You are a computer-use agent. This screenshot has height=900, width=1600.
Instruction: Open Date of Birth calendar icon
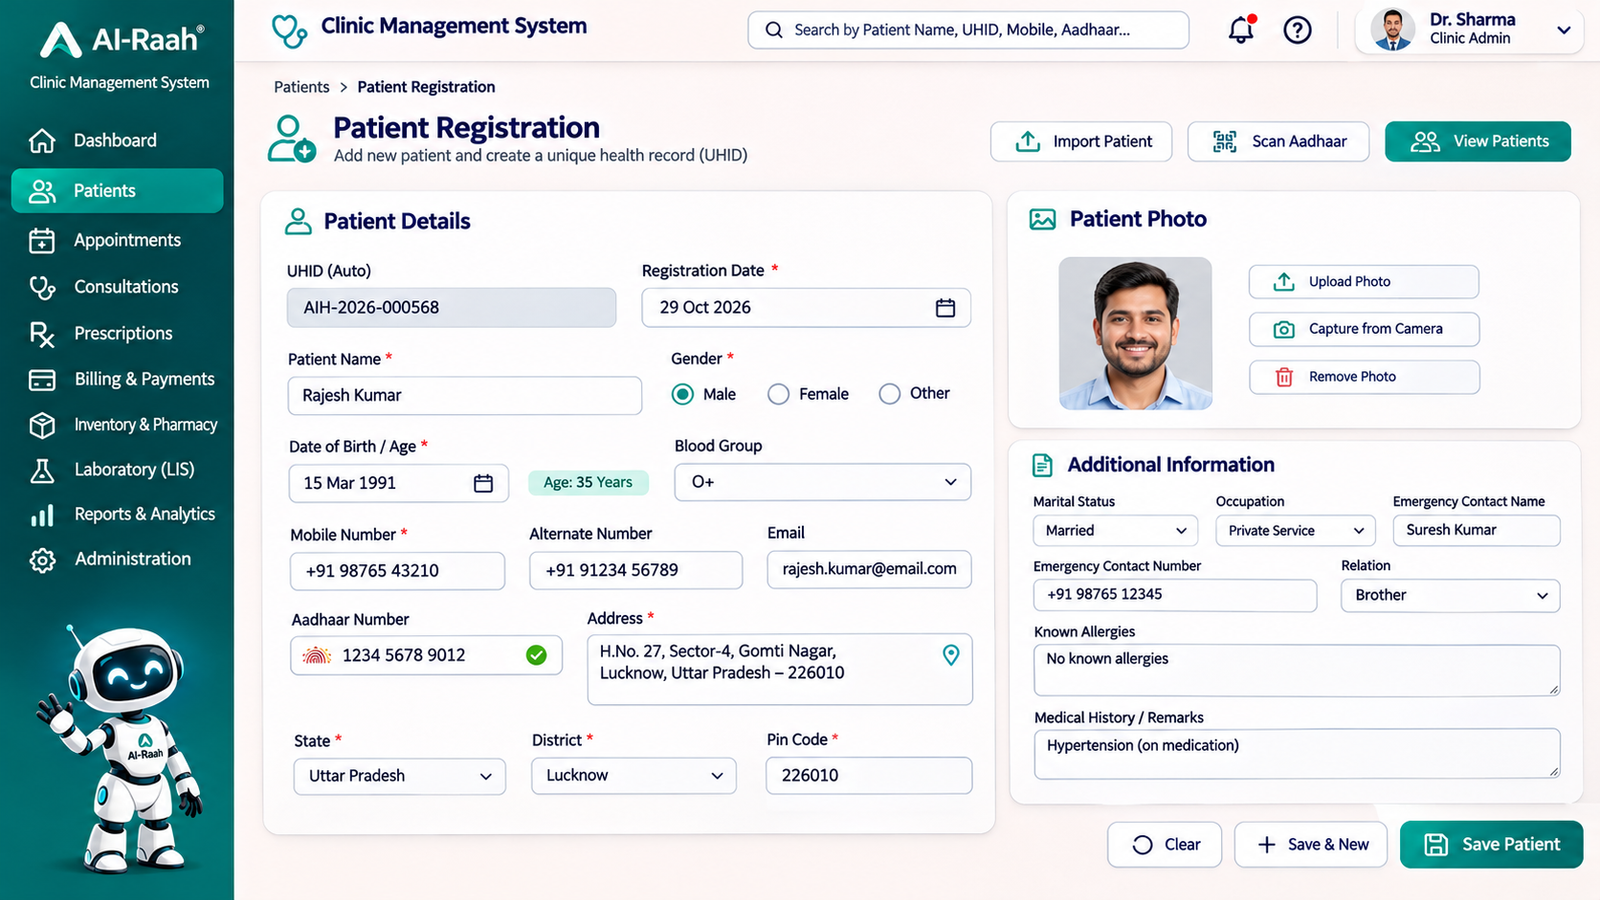483,483
